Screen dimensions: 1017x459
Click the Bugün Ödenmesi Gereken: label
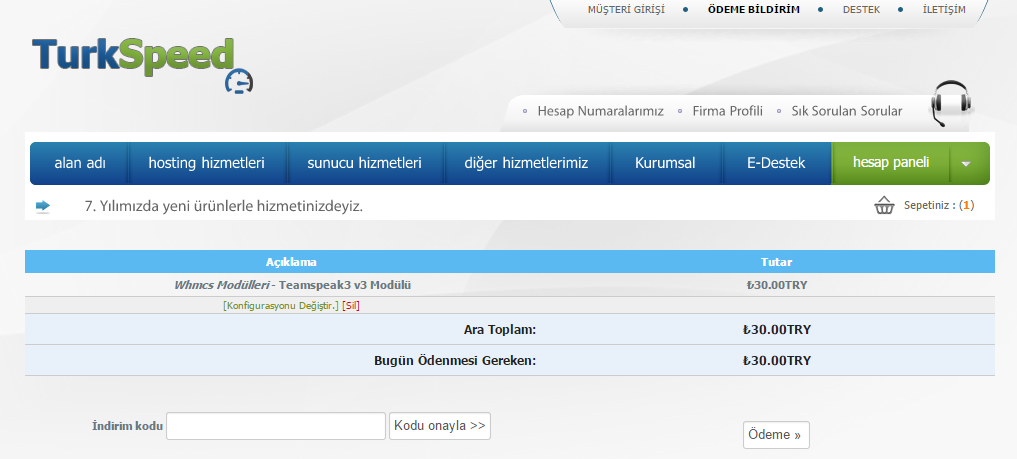pyautogui.click(x=455, y=360)
